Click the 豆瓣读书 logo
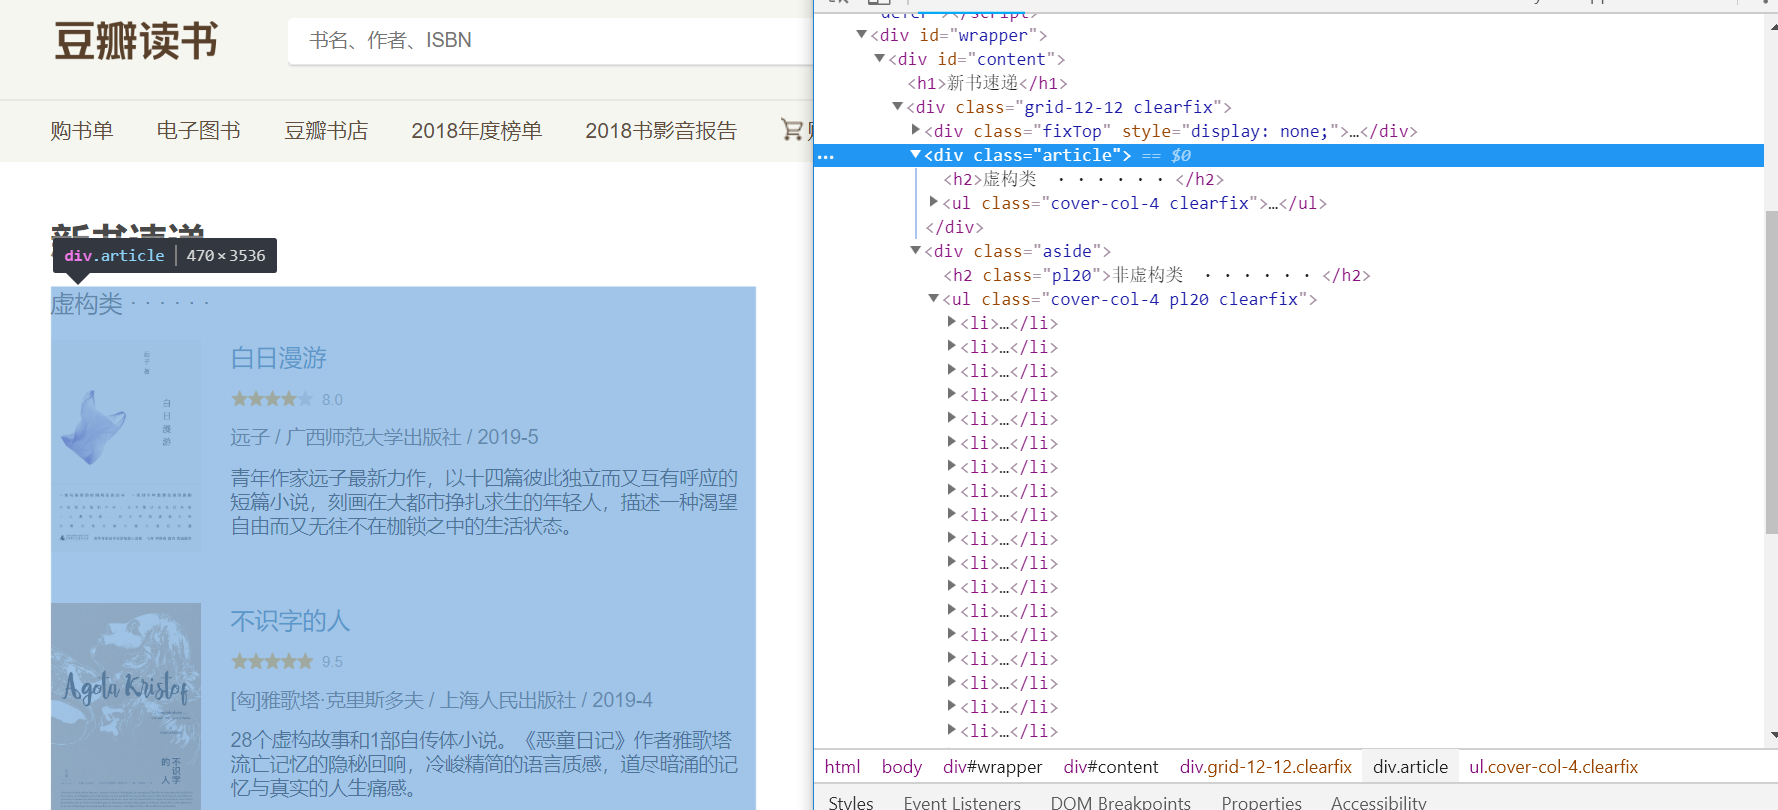1778x810 pixels. pos(136,41)
